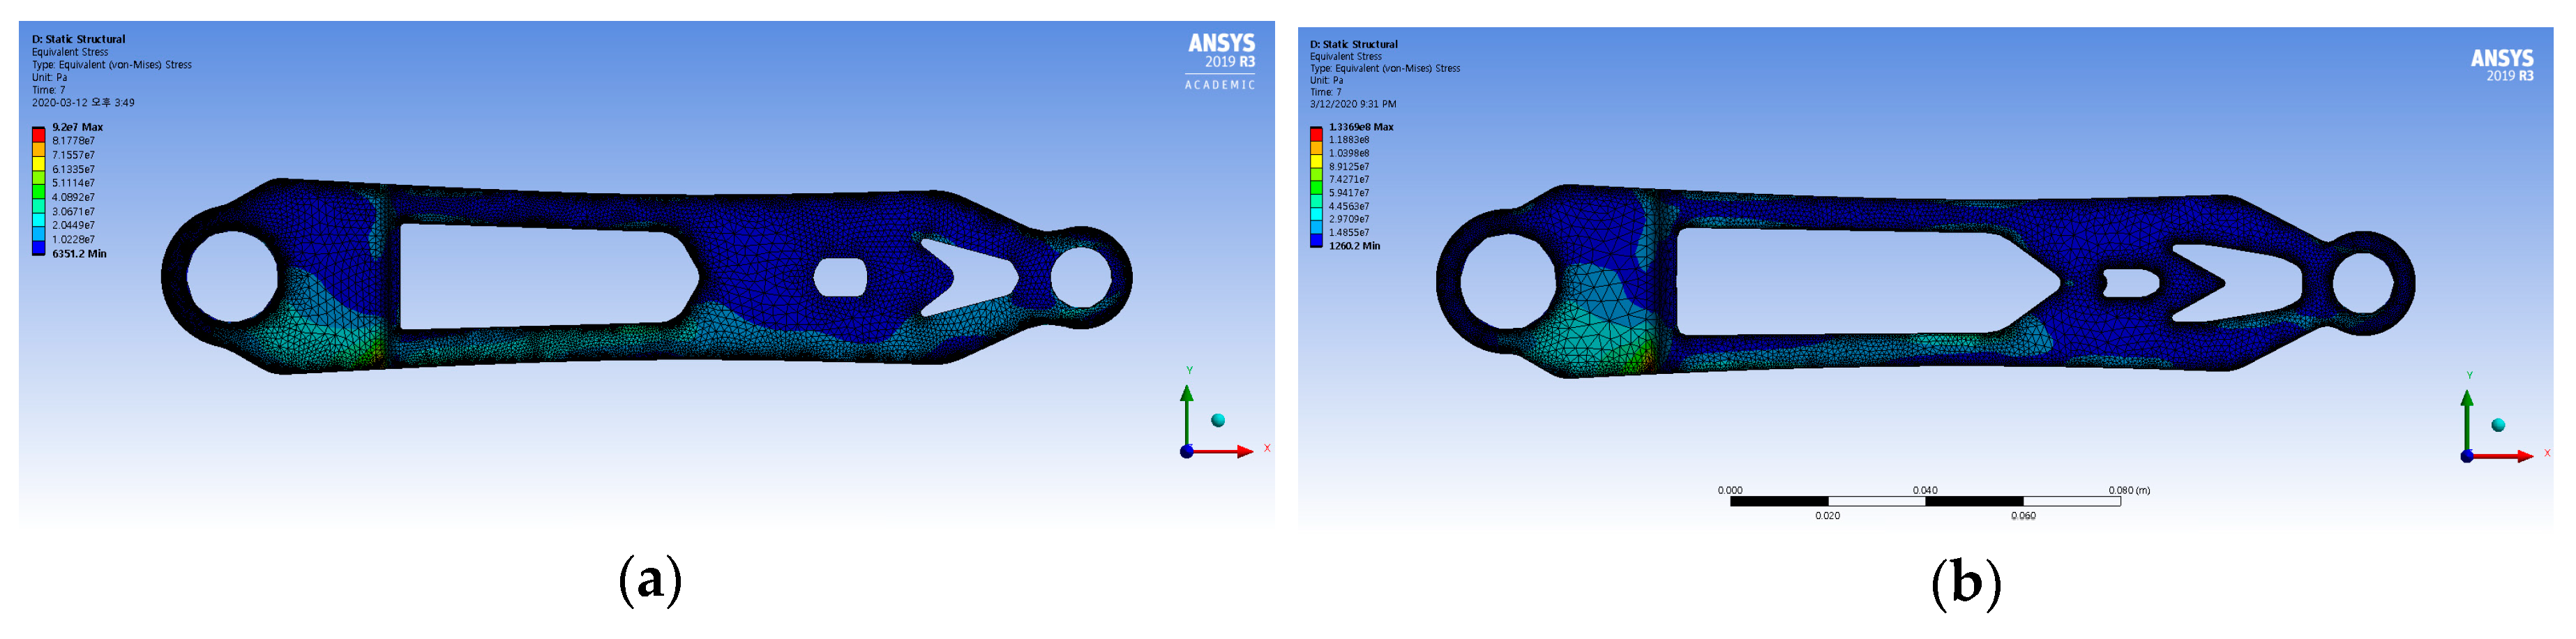Screen dimensions: 2576x639
Task: Click the red legend swatch in figure (b)
Action: point(1316,133)
